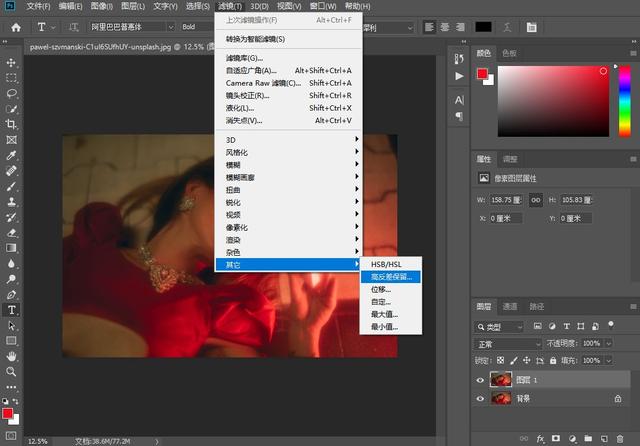Viewport: 640px width, 446px height.
Task: Click the Home icon in options bar
Action: (x=16, y=27)
